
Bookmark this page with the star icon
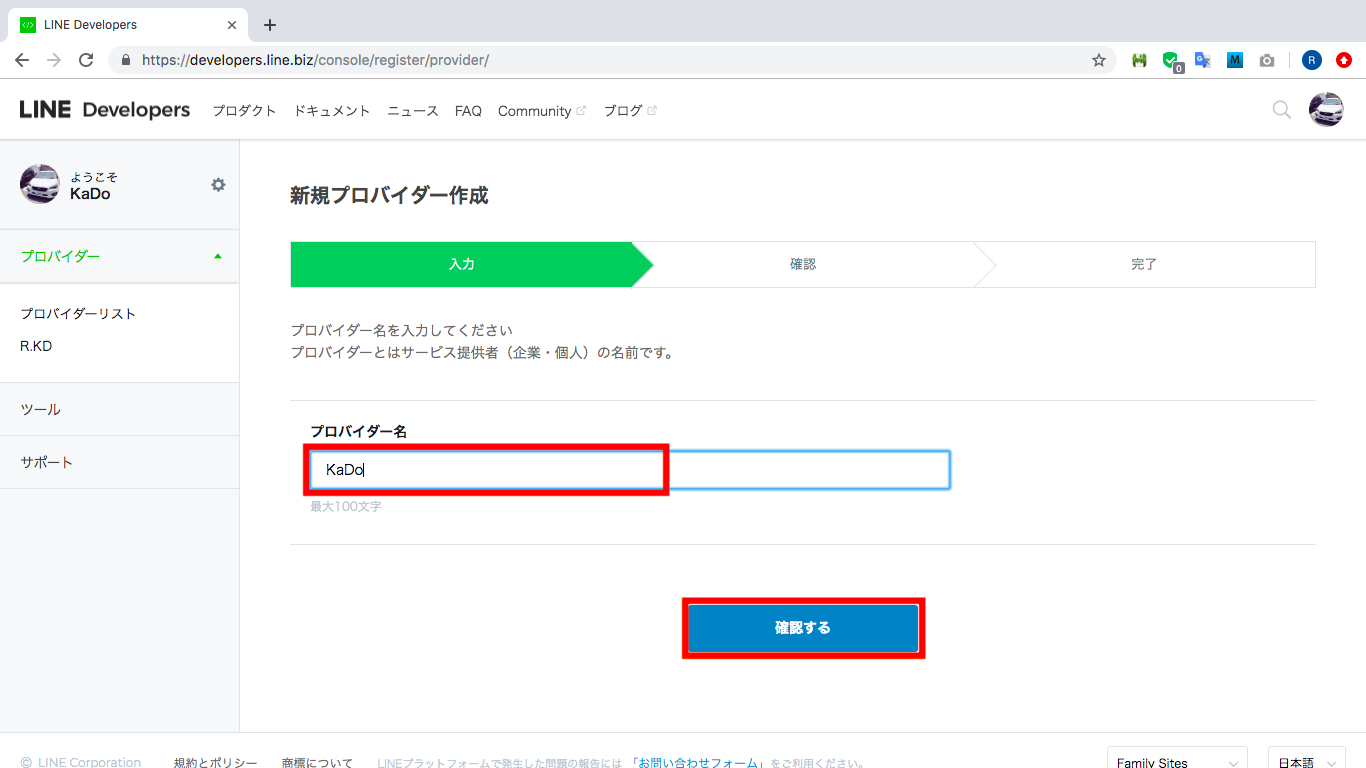[x=1099, y=60]
